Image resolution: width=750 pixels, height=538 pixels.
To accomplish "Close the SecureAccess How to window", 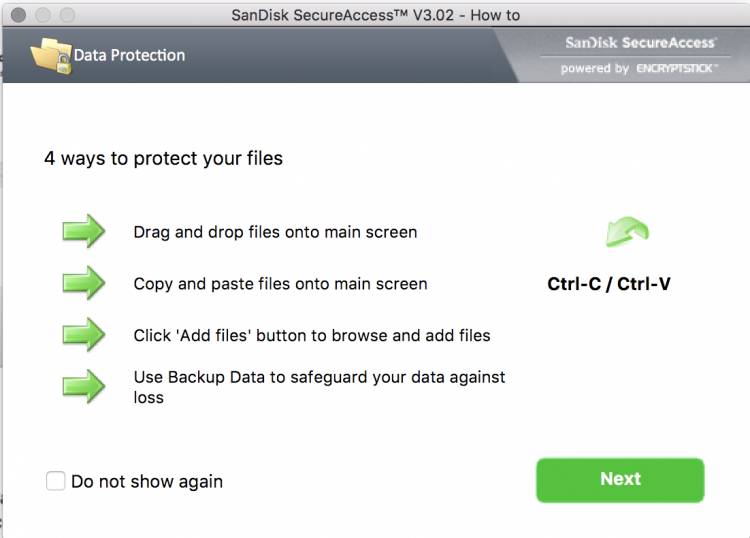I will pos(18,15).
